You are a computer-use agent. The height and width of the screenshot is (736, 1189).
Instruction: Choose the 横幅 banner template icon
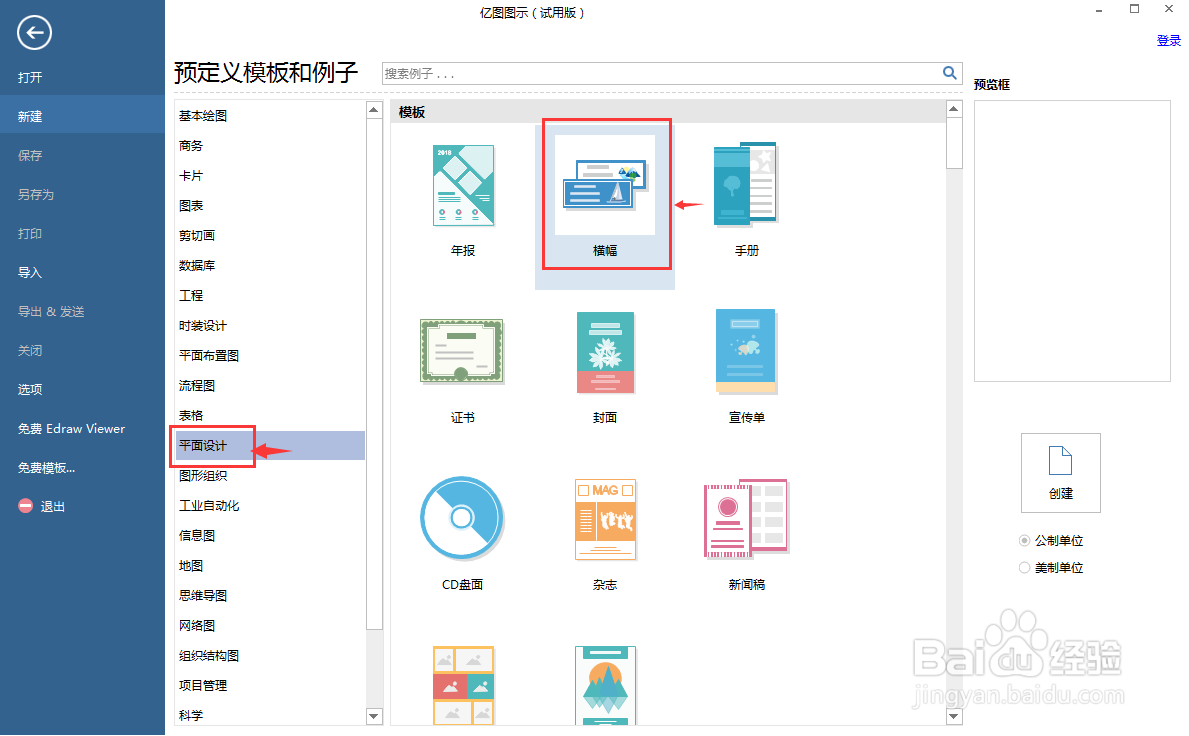604,184
